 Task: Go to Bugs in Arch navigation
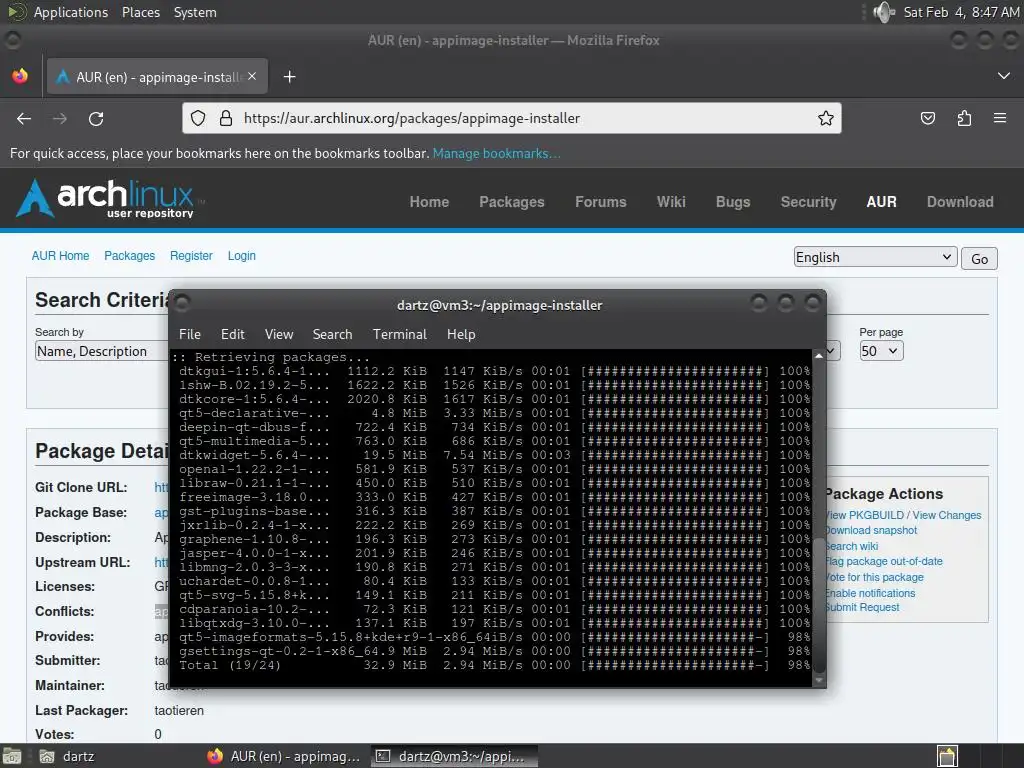[x=733, y=202]
